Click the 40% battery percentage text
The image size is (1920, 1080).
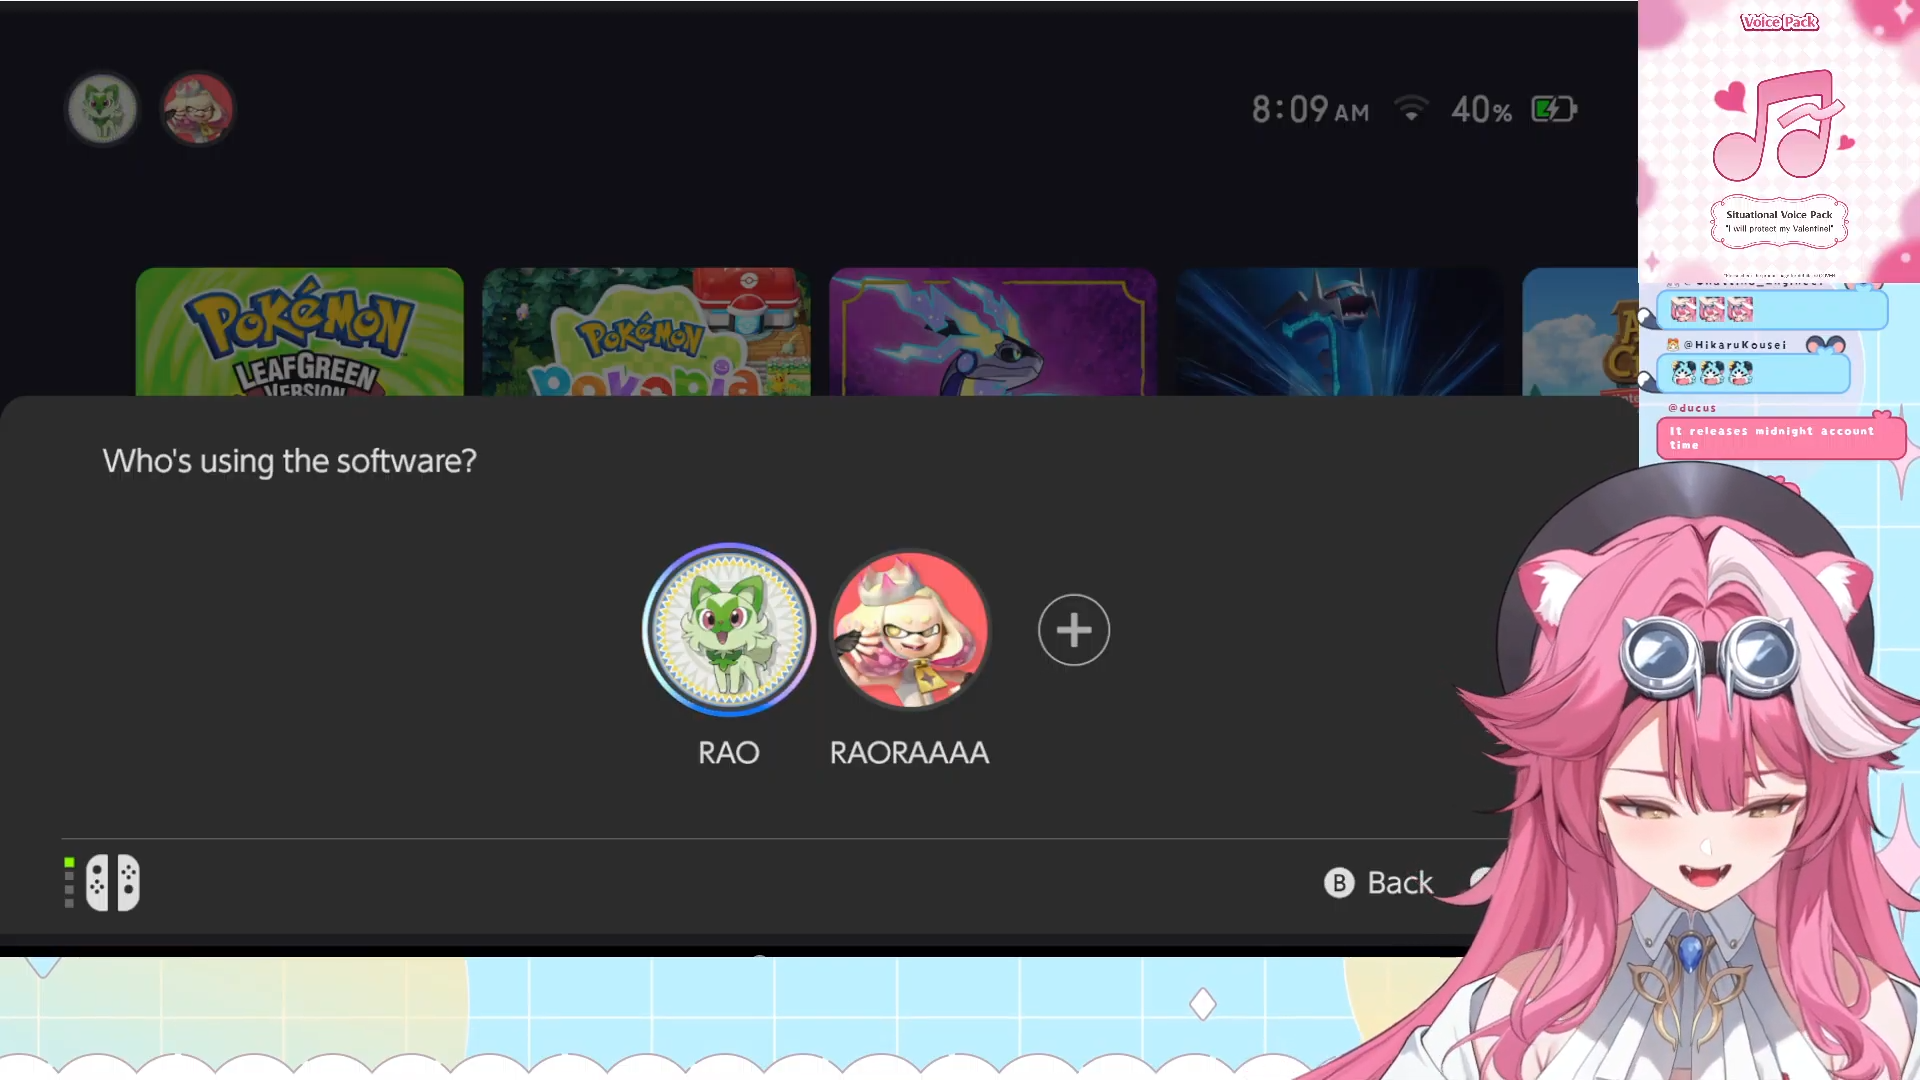pyautogui.click(x=1481, y=109)
